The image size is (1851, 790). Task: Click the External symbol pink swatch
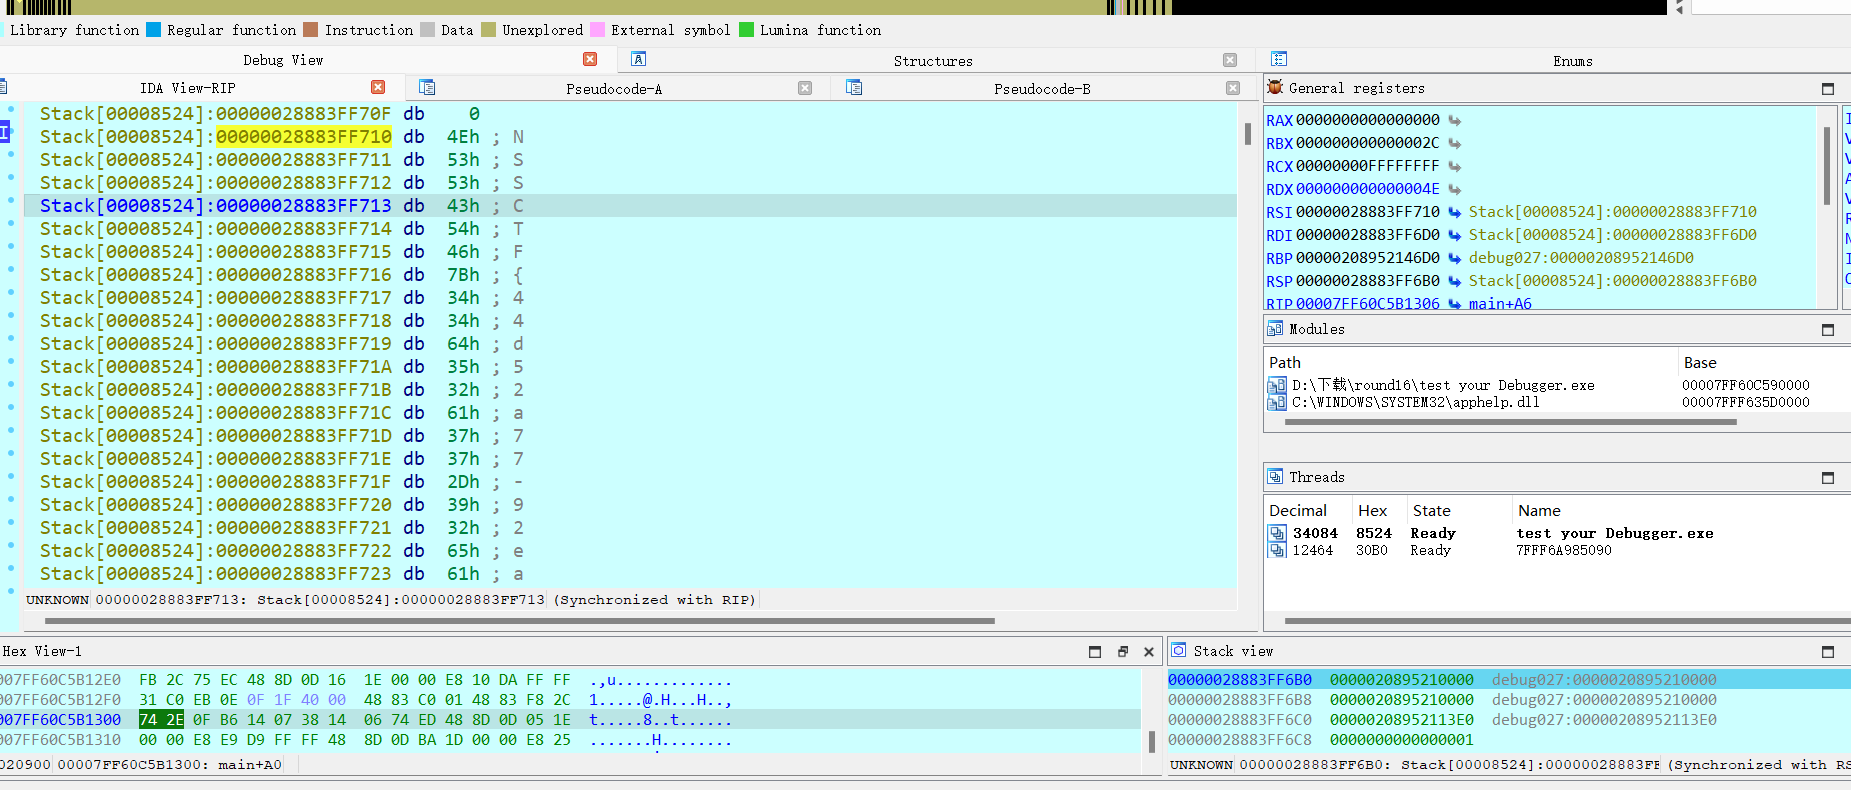(598, 30)
